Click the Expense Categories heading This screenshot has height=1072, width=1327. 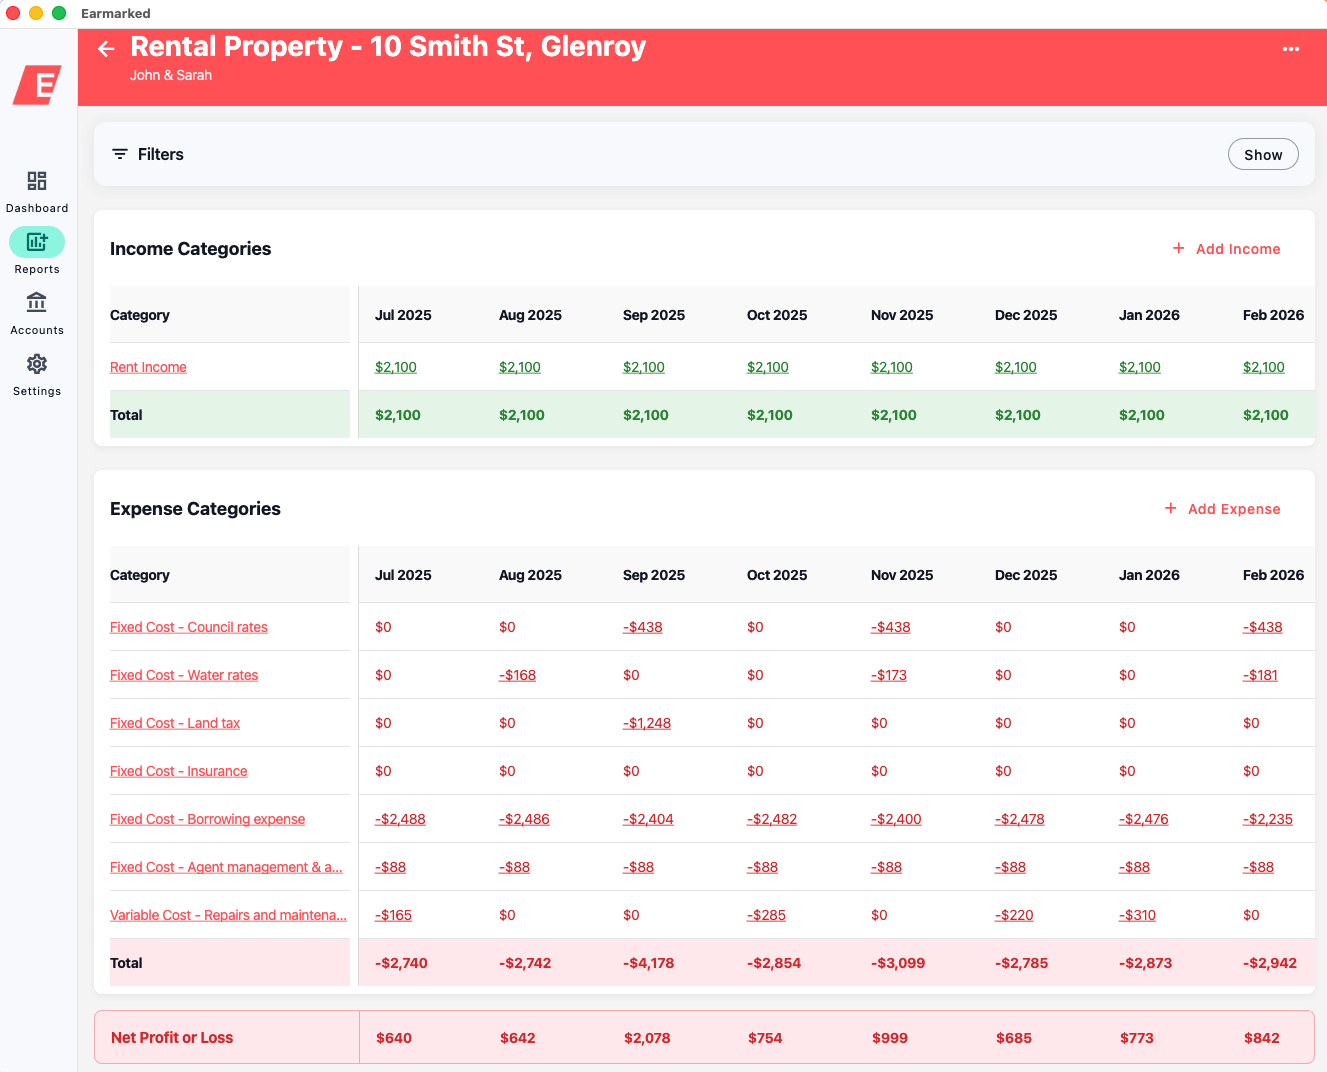(195, 509)
